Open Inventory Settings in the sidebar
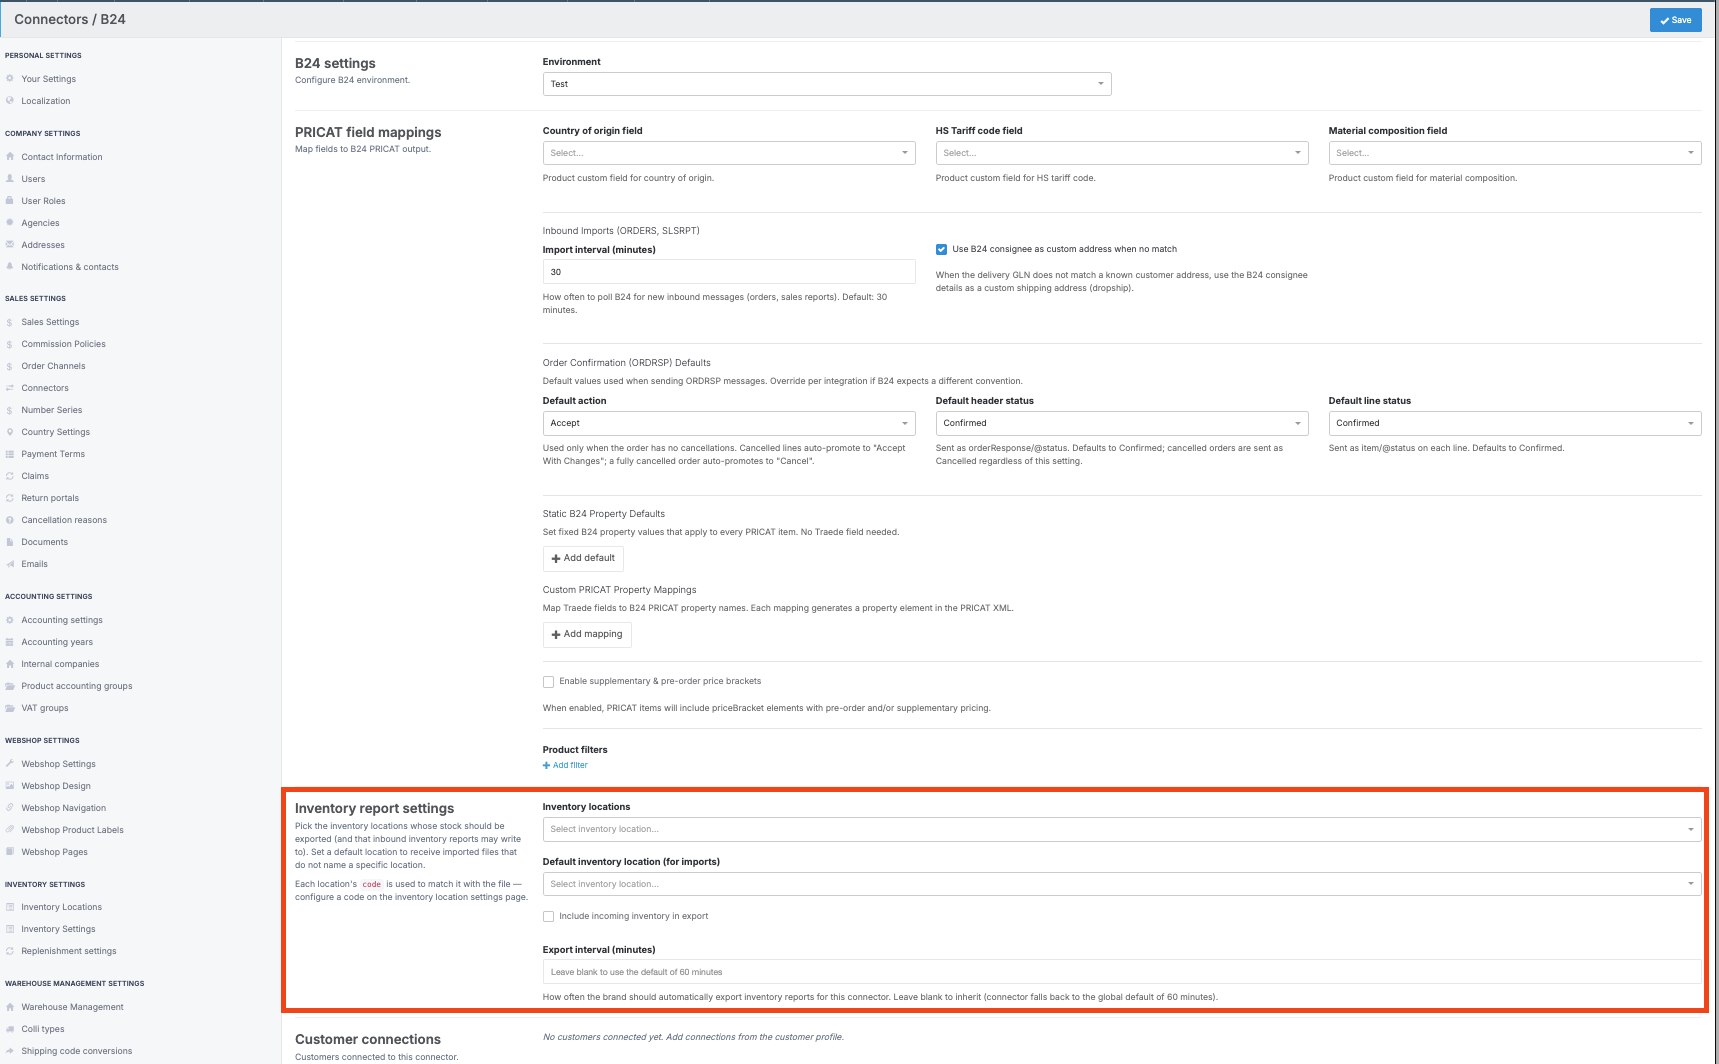 click(58, 929)
